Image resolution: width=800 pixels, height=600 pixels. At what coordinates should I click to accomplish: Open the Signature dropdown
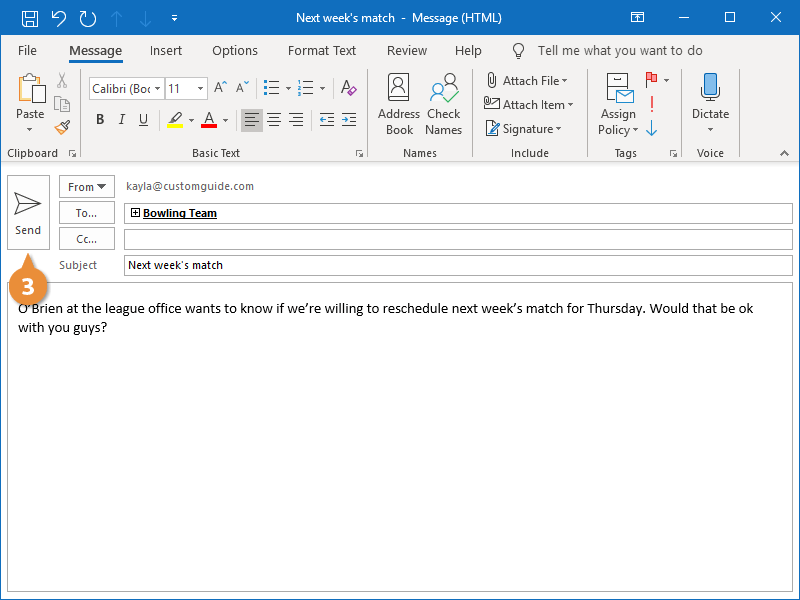tap(523, 129)
